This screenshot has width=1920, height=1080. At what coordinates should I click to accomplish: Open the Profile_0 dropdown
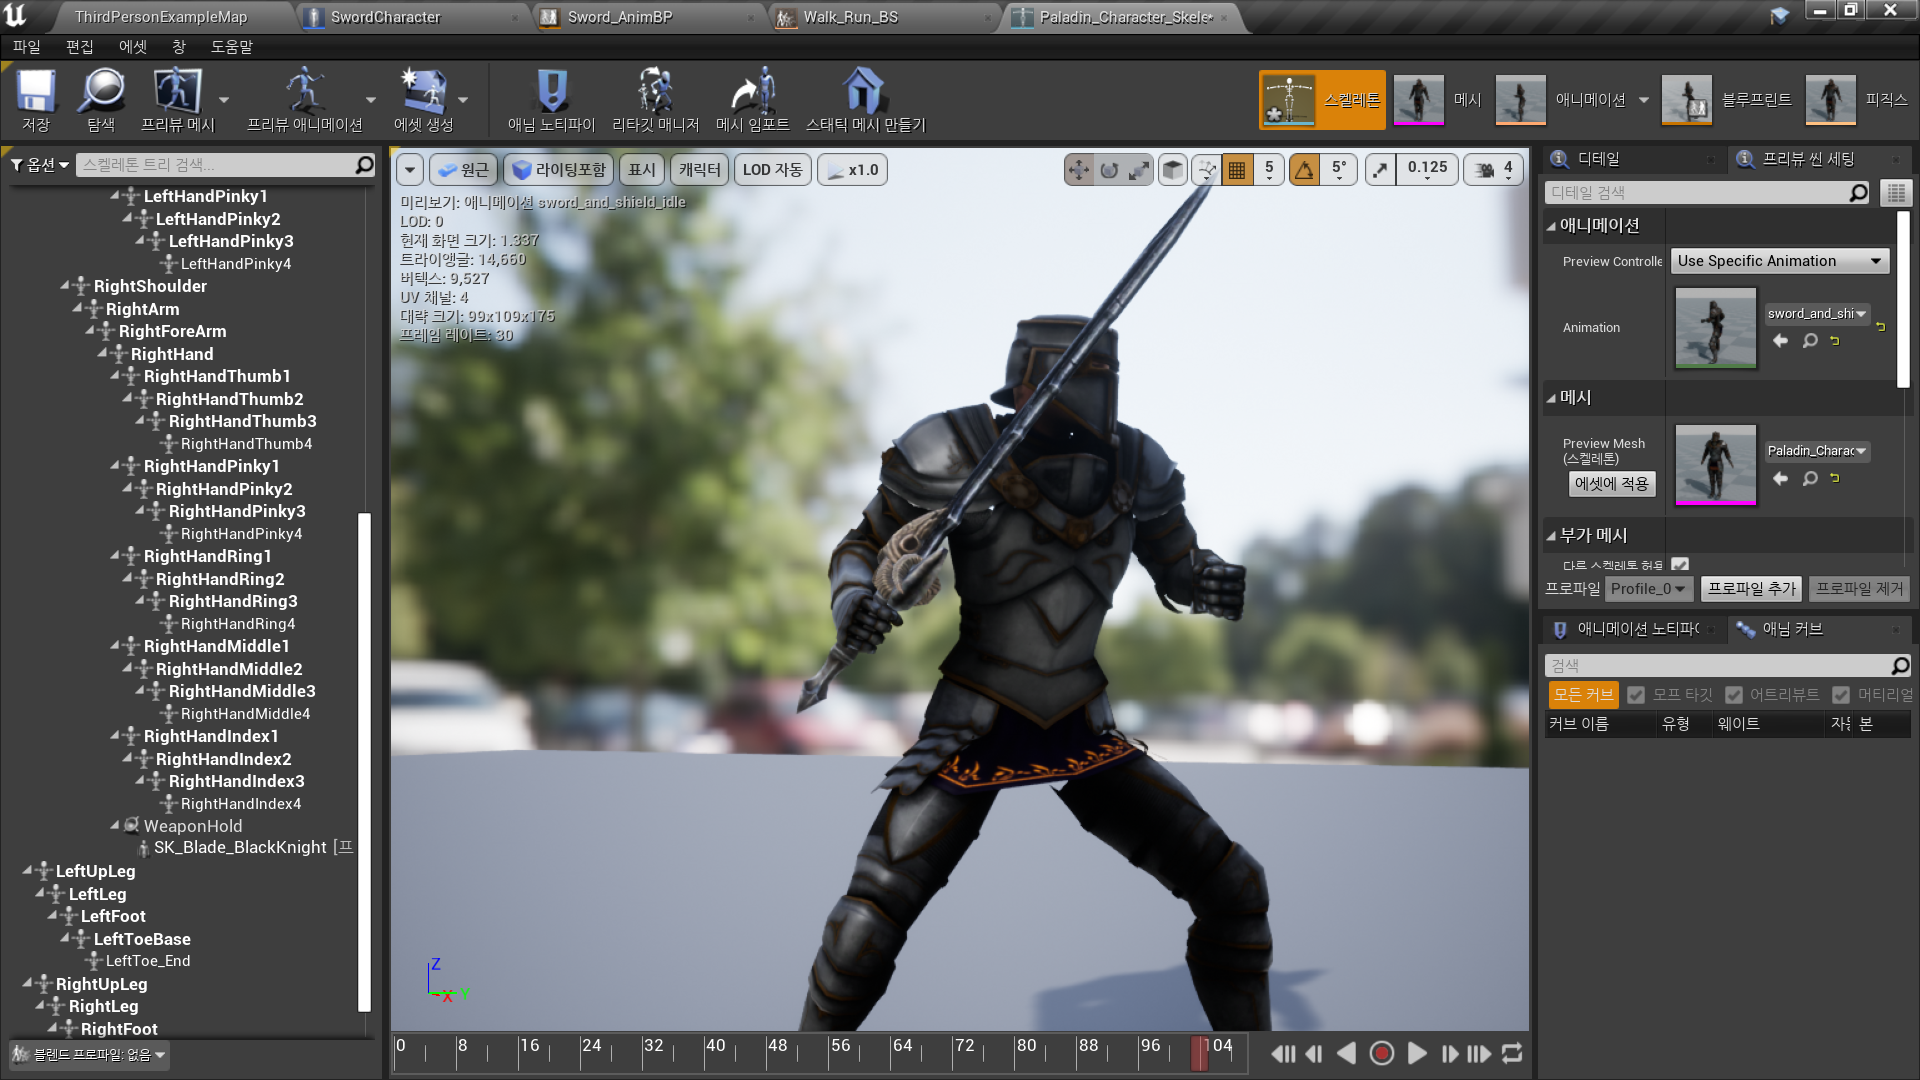[x=1648, y=589]
